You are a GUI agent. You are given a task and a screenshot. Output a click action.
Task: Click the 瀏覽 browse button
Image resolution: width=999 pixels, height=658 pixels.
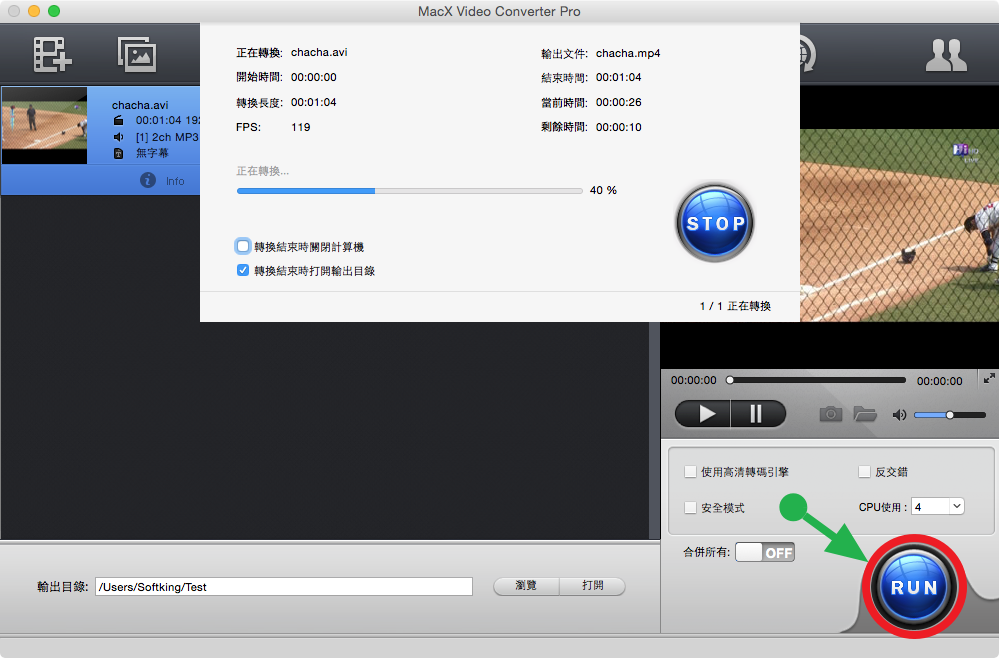(526, 586)
